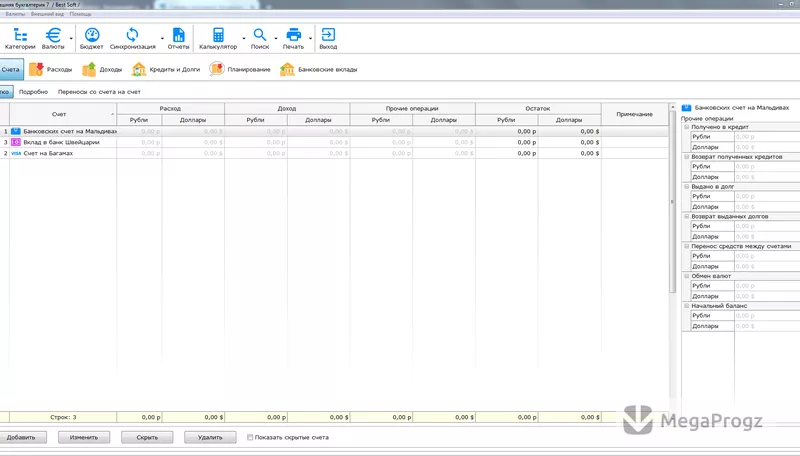Image resolution: width=800 pixels, height=456 pixels.
Task: Open dropdown arrow next to Валюты
Action: tap(71, 39)
